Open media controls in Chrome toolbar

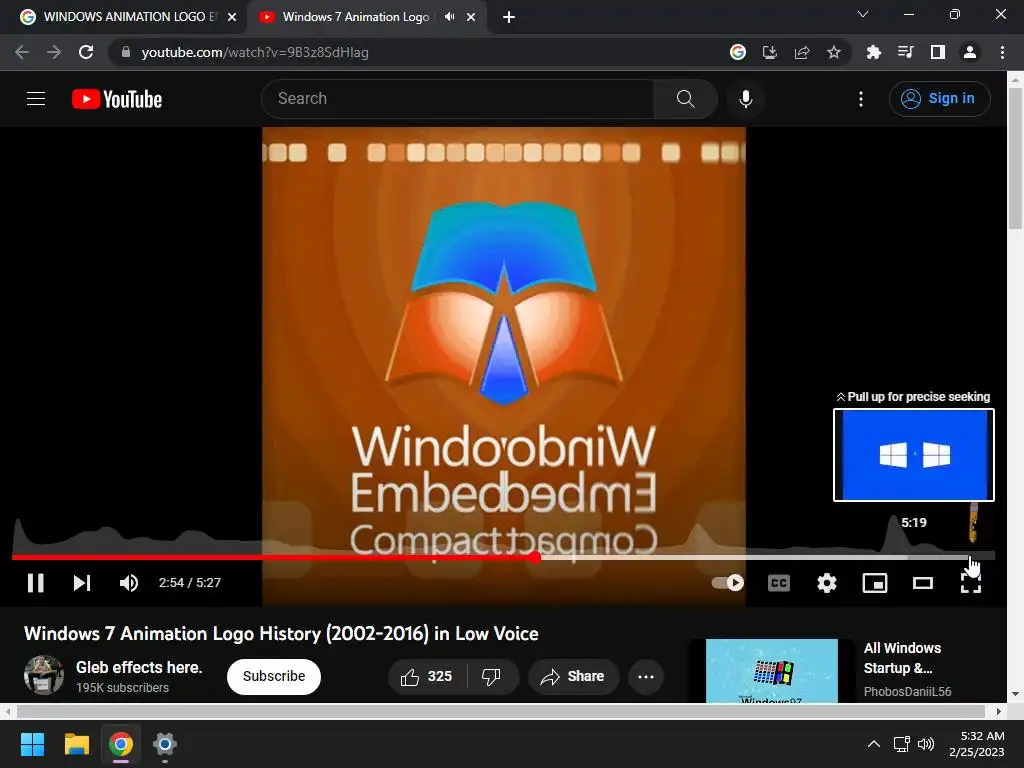905,52
